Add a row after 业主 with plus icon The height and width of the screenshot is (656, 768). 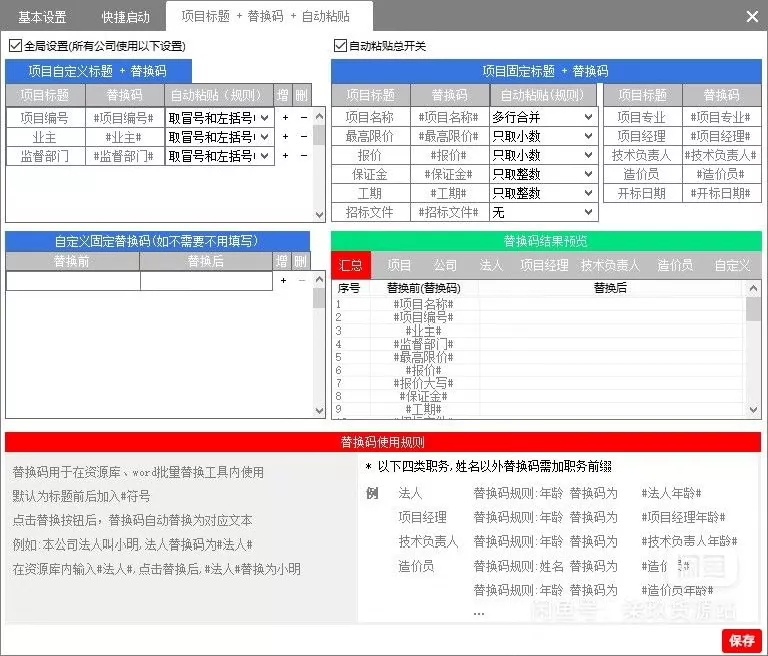(x=285, y=137)
